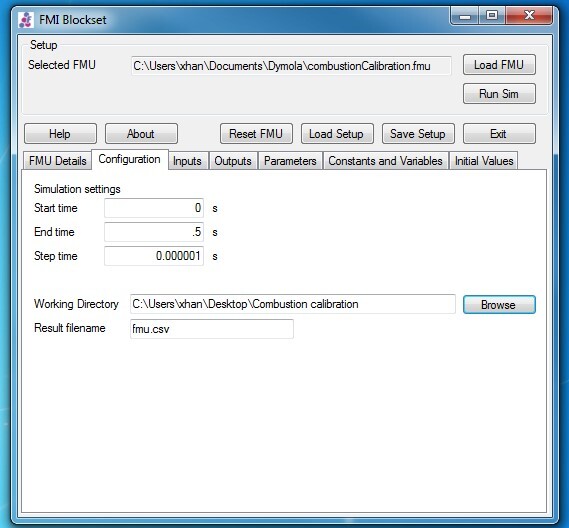Switch to the FMU Details tab
The width and height of the screenshot is (569, 528).
[57, 161]
